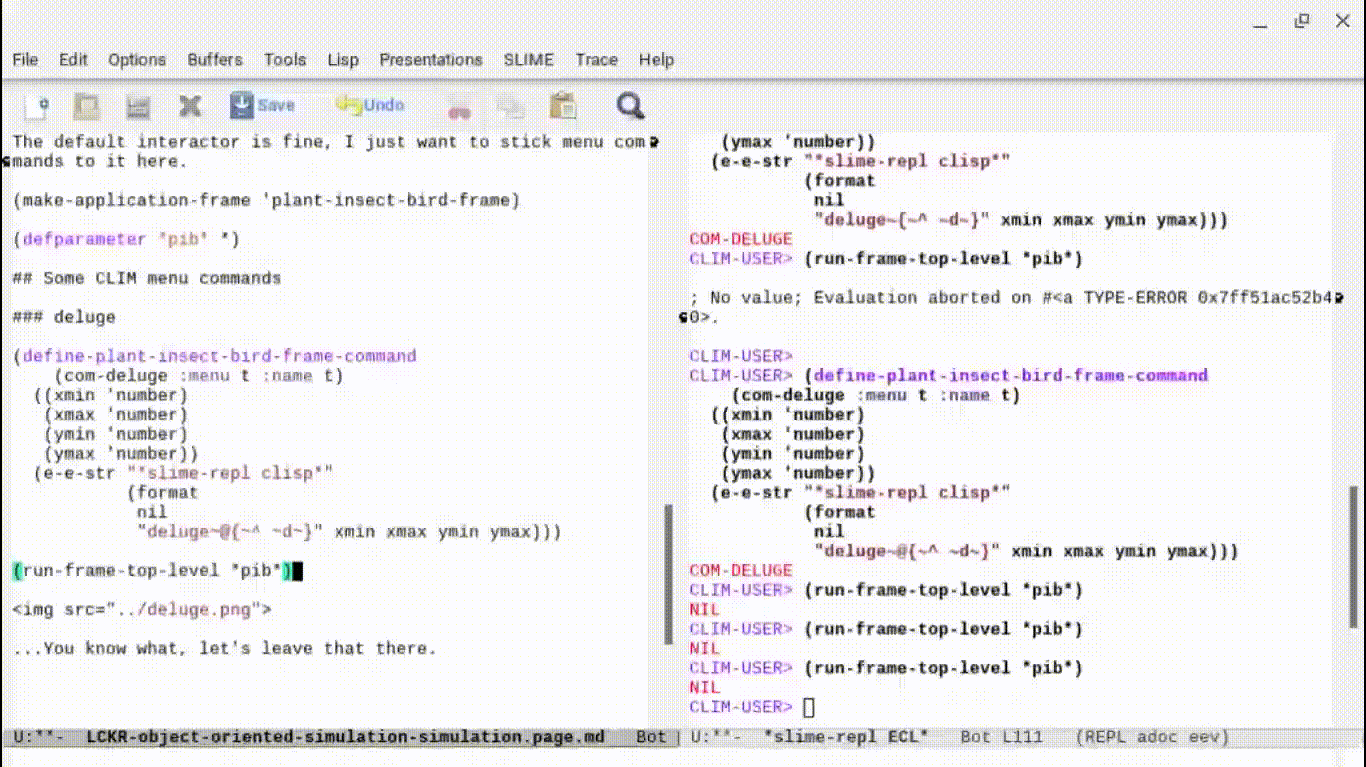This screenshot has height=767, width=1366.
Task: Click the Open File toolbar icon
Action: tap(88, 106)
